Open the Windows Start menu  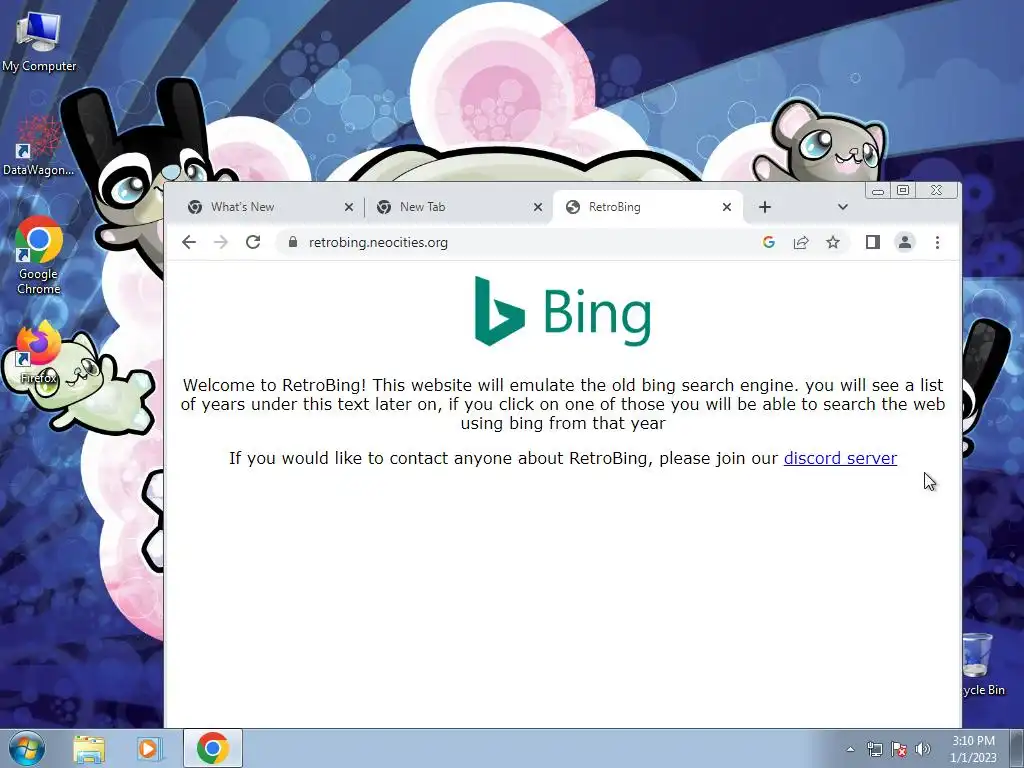tap(27, 748)
